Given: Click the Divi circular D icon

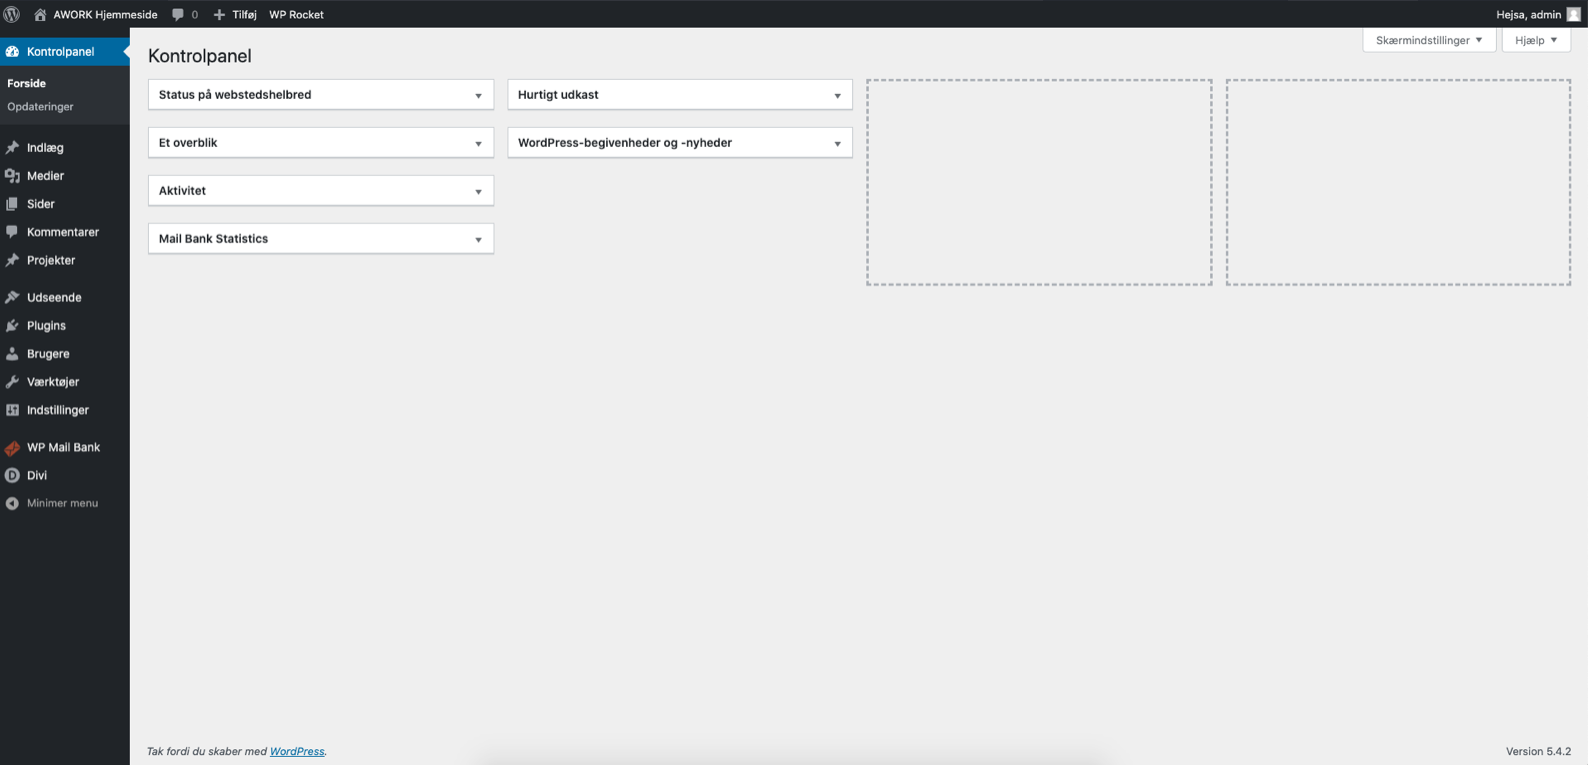Looking at the screenshot, I should click(12, 475).
